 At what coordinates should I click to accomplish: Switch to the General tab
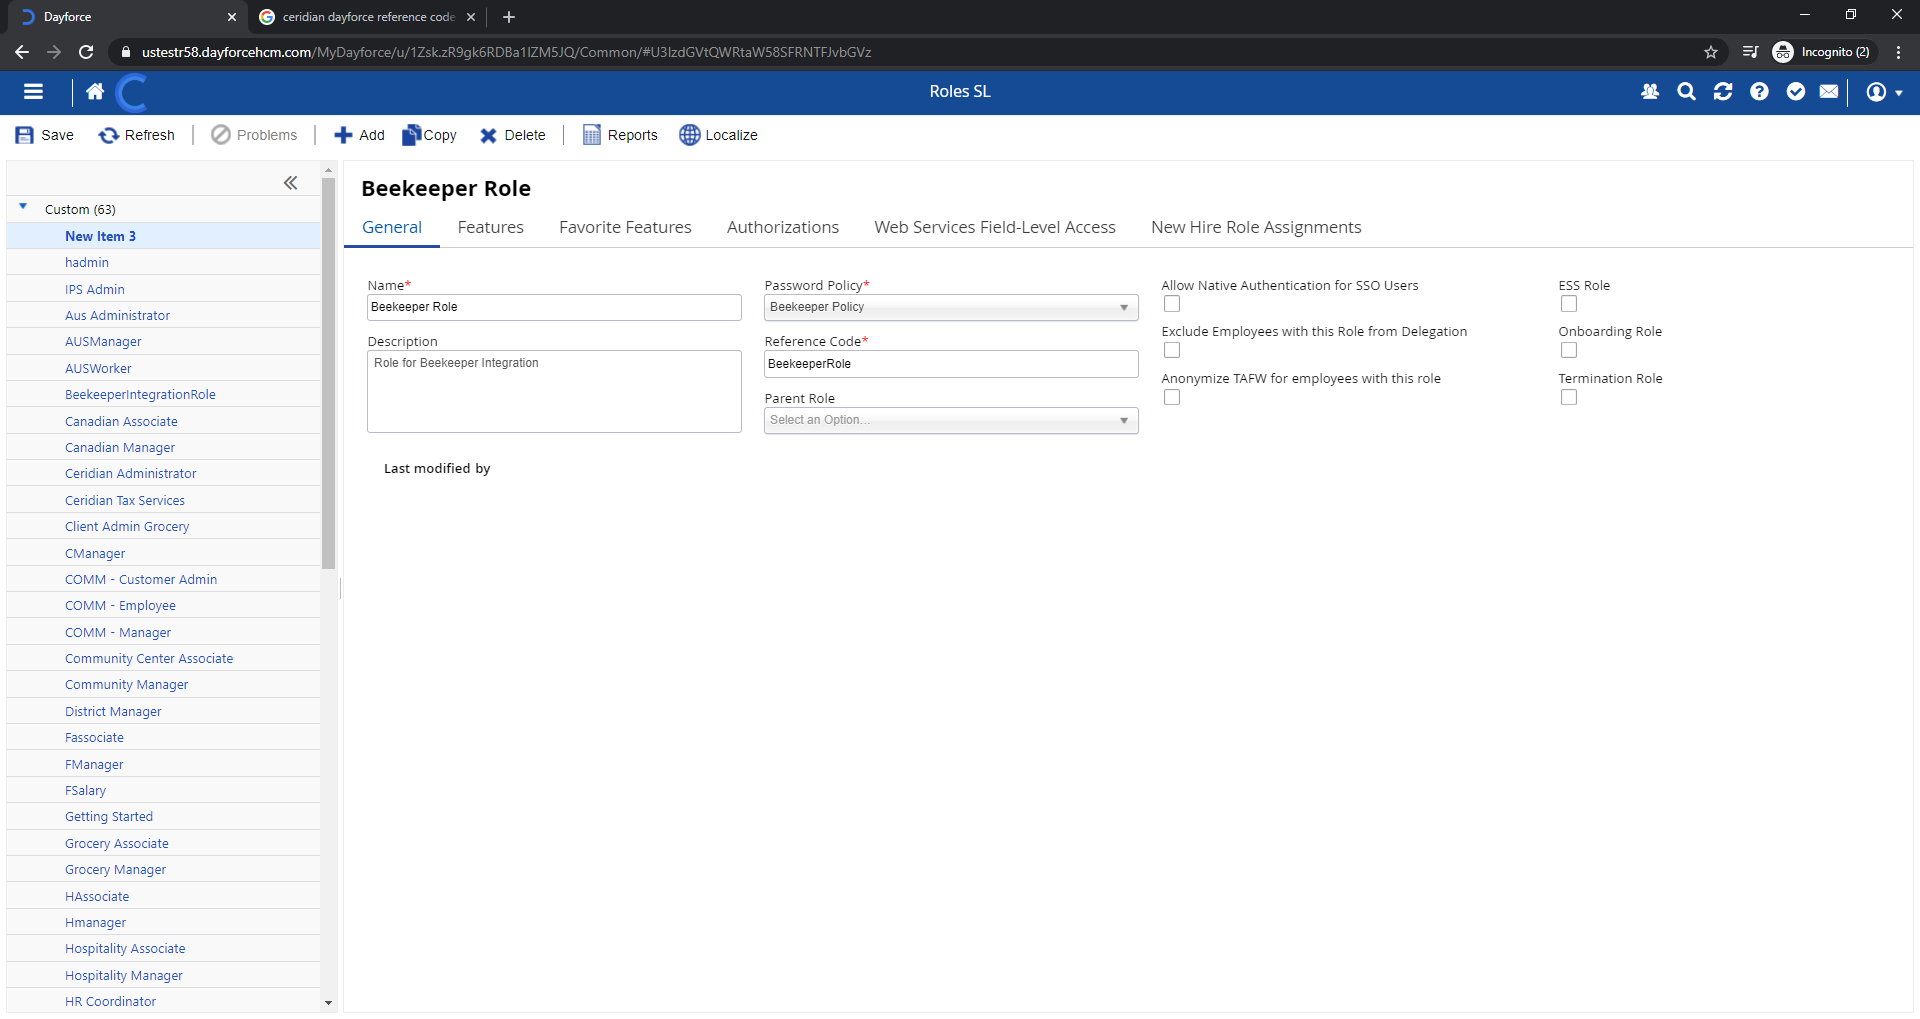click(392, 228)
